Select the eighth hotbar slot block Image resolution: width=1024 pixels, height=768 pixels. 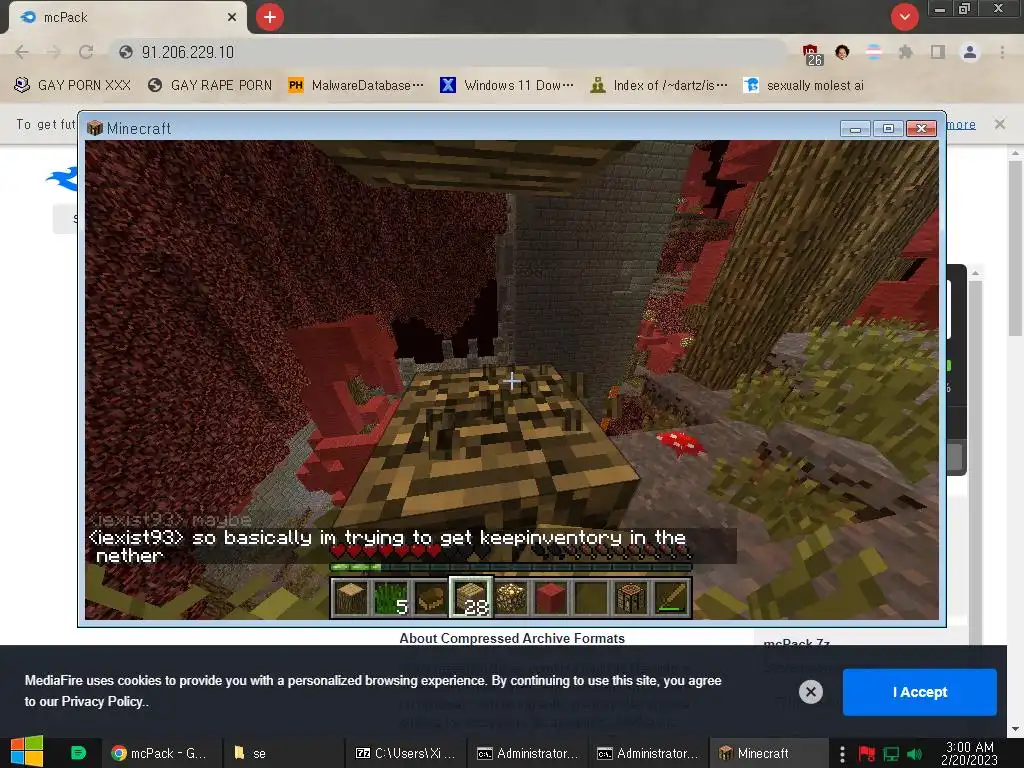click(632, 598)
